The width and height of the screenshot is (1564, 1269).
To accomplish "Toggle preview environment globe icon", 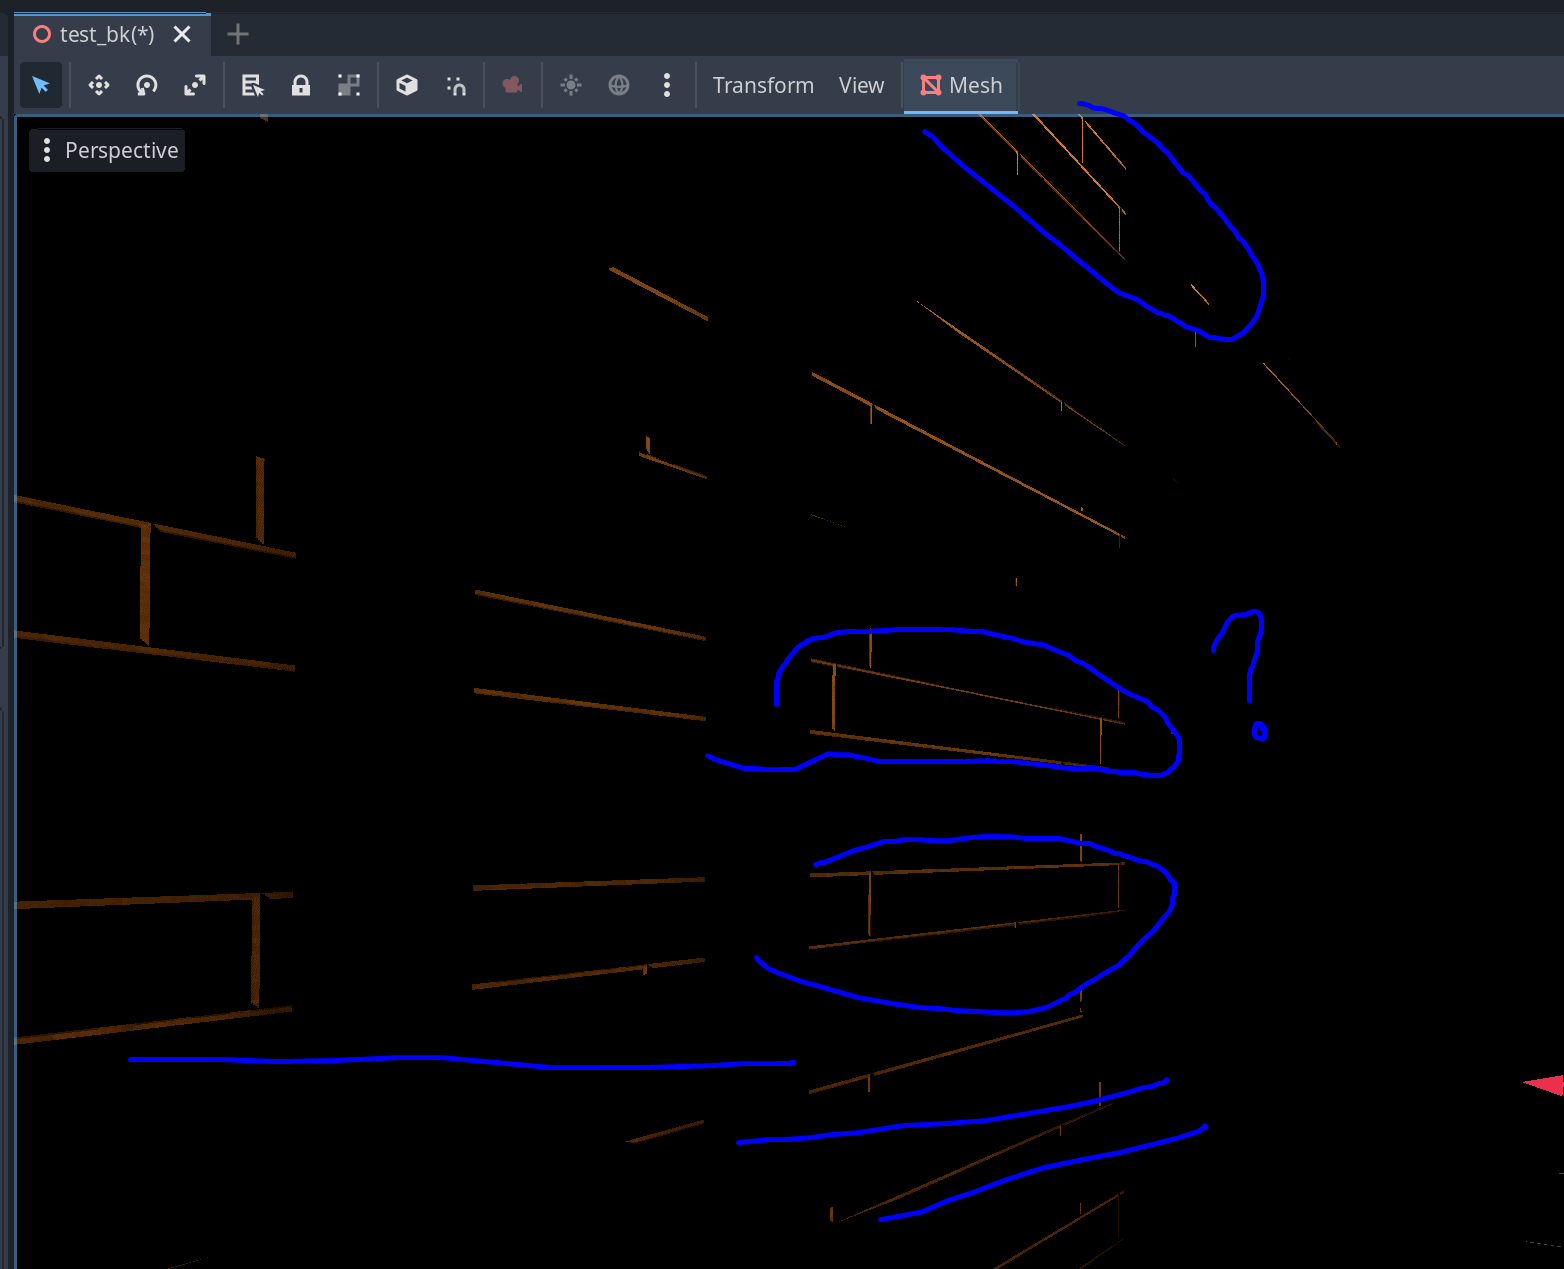I will click(619, 85).
